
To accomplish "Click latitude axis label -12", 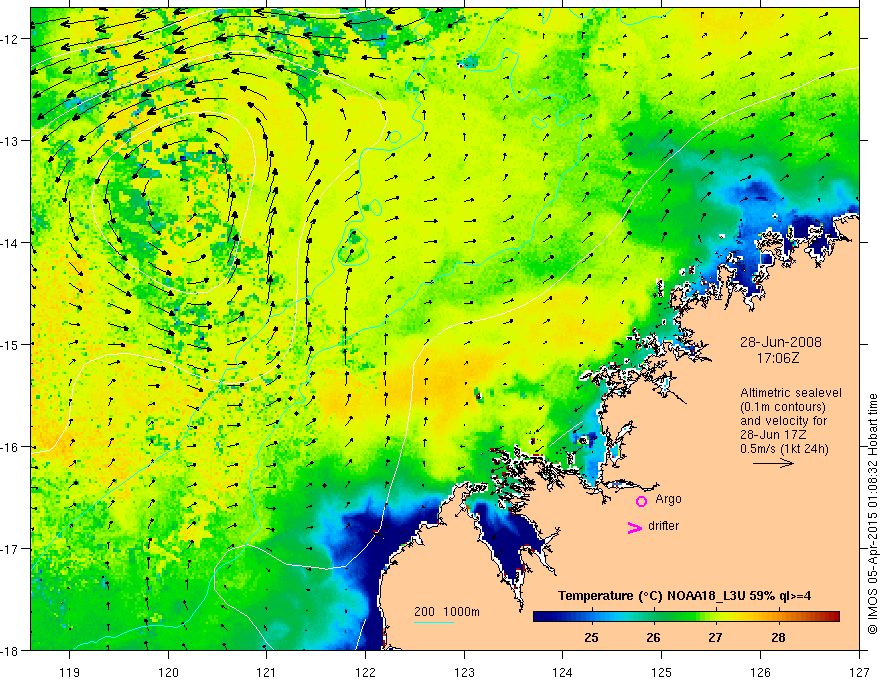I will click(x=11, y=39).
